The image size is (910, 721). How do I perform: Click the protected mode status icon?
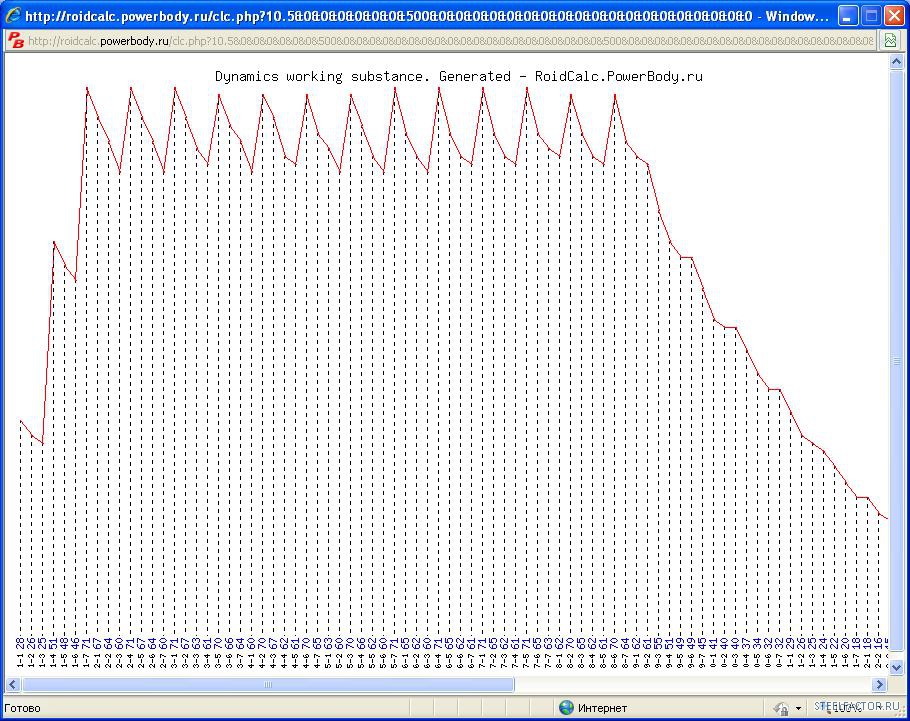click(x=782, y=708)
